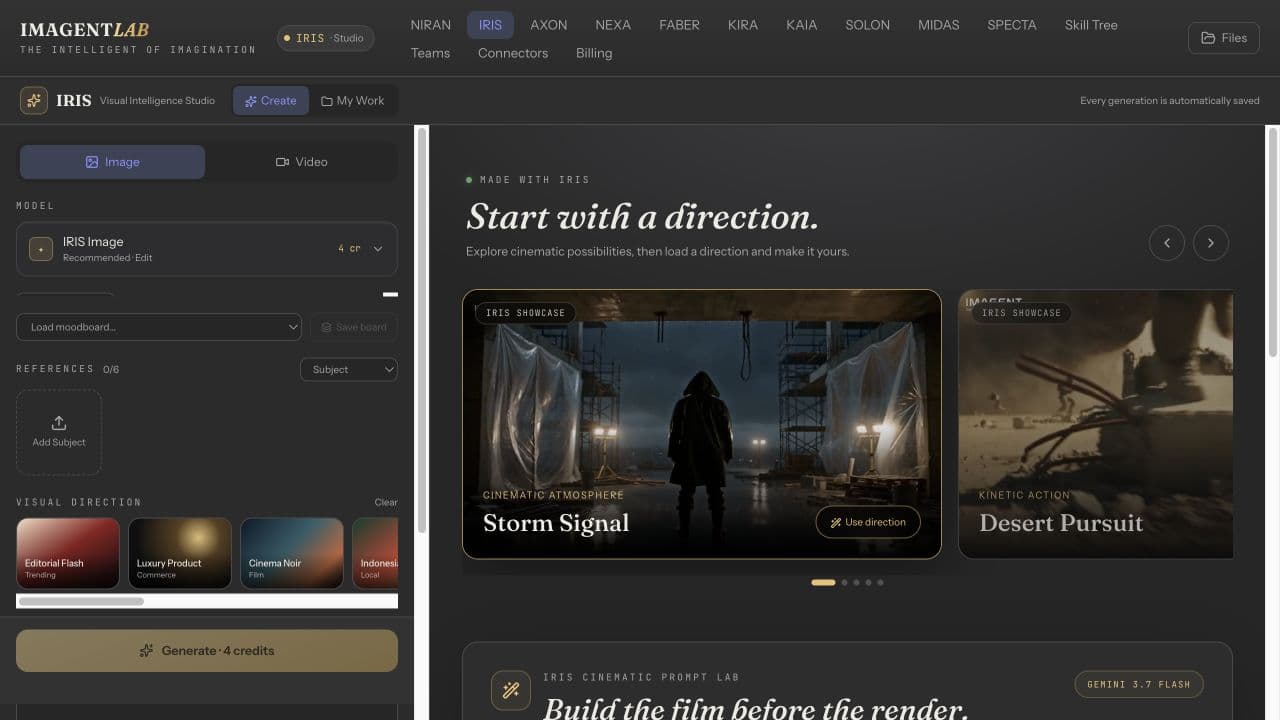Click the IRIS sparkle logo icon

click(x=34, y=100)
